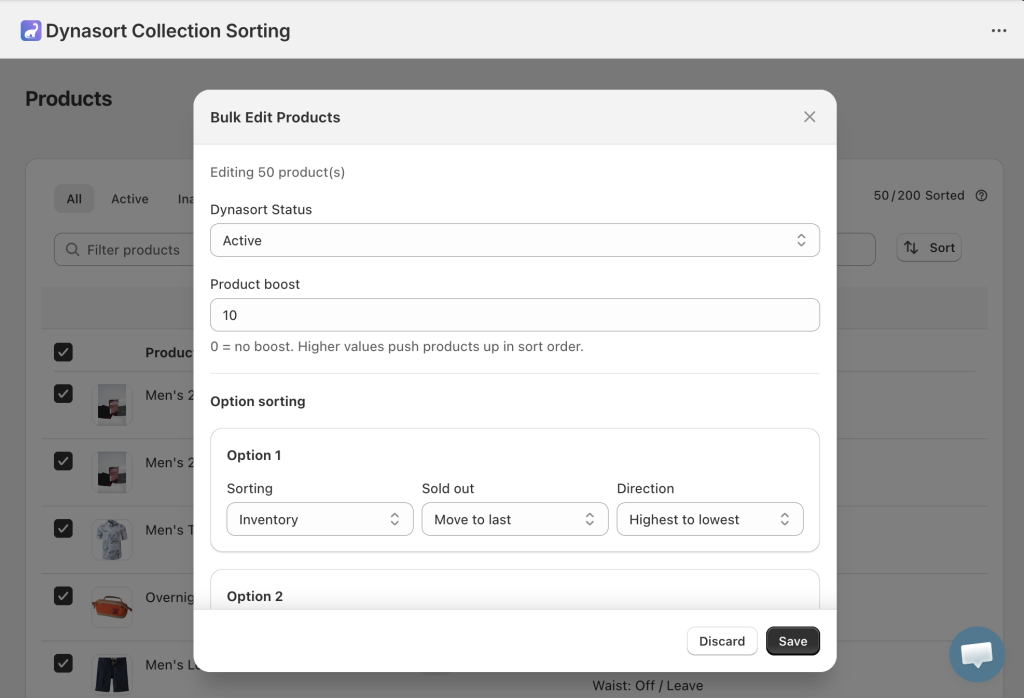1024x698 pixels.
Task: Open the Sold out dropdown
Action: pyautogui.click(x=514, y=520)
